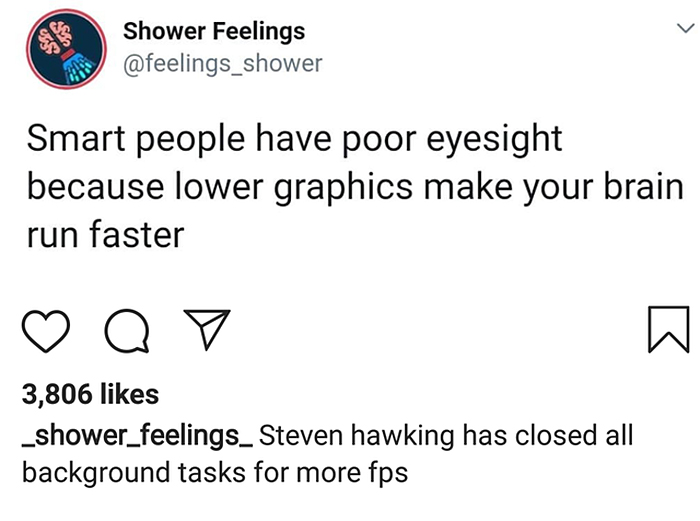View the 3,806 likes list
700x521 pixels.
(90, 395)
